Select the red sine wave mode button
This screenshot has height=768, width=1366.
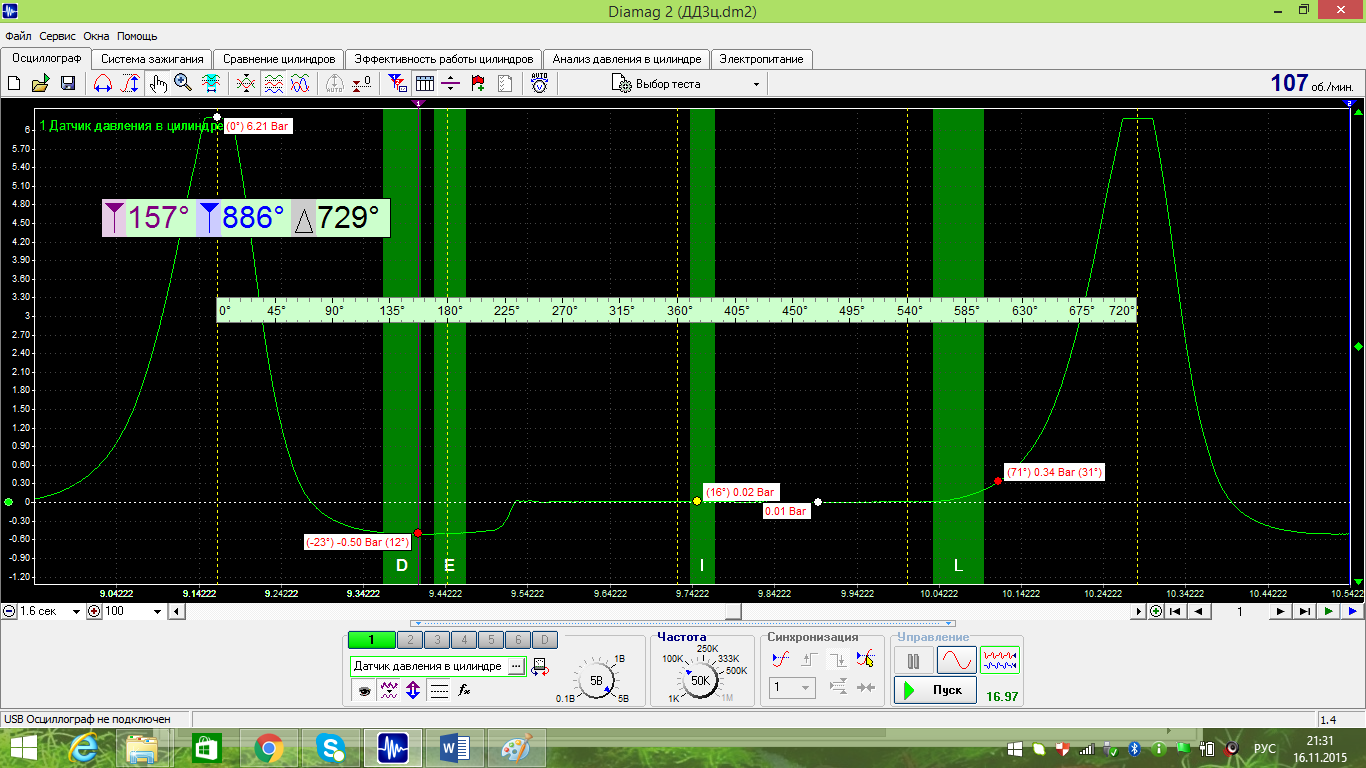tap(956, 660)
